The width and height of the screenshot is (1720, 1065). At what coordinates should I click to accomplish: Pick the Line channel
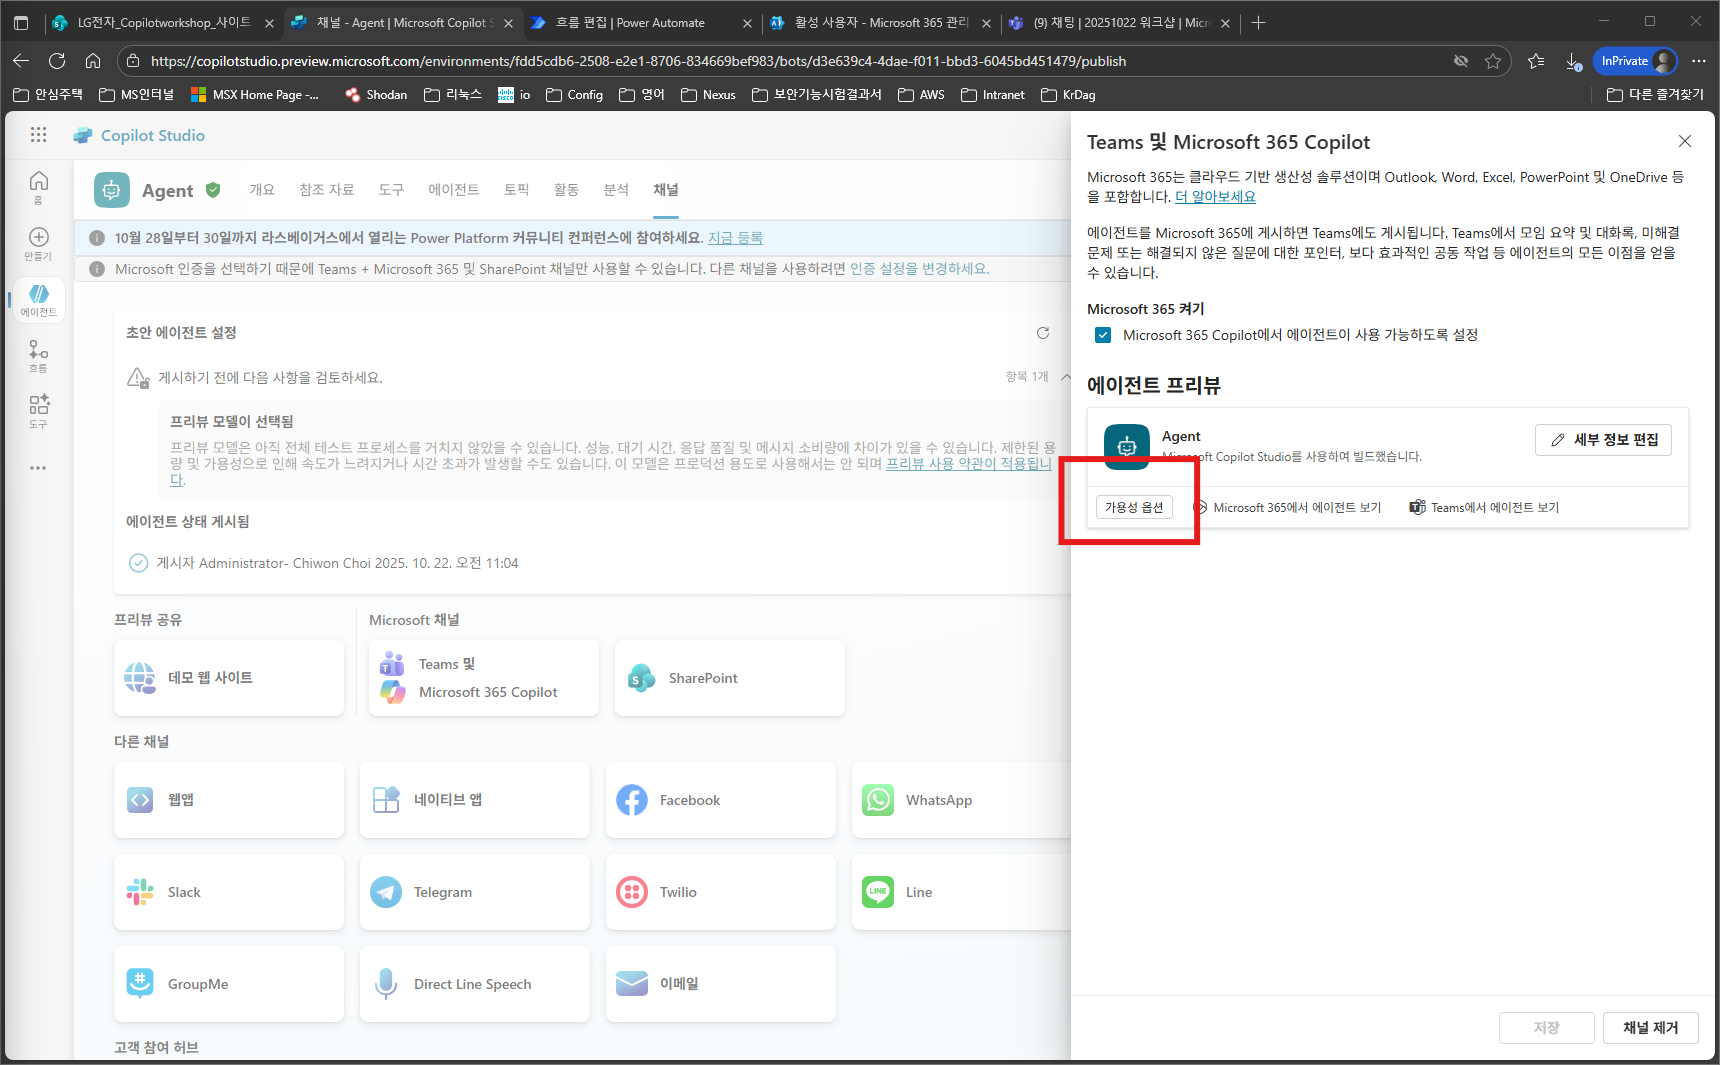(x=961, y=892)
